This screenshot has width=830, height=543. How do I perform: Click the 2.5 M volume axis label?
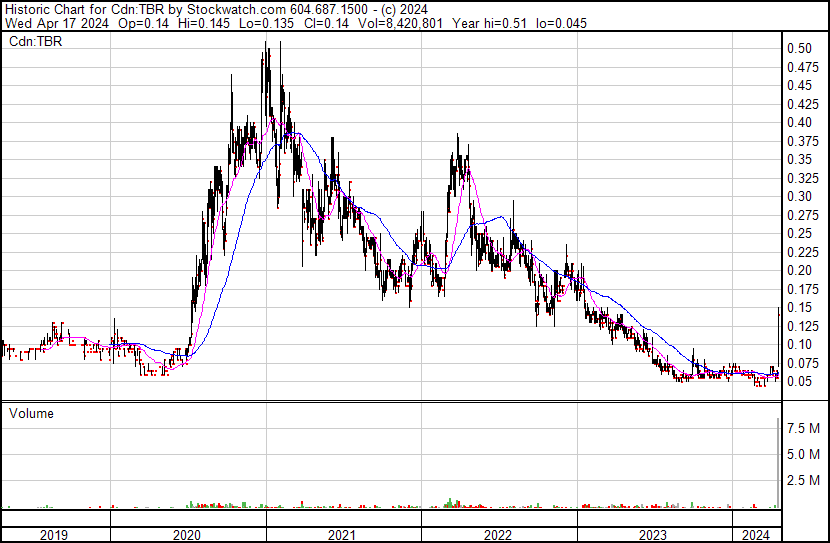(x=804, y=480)
